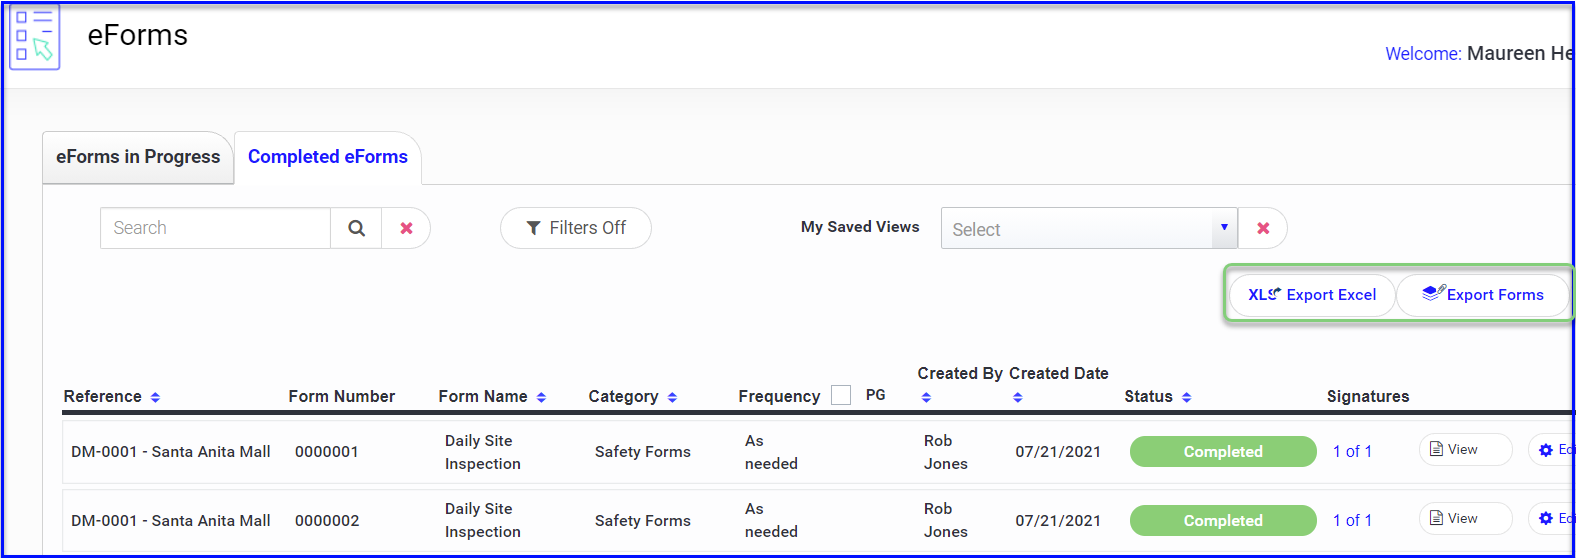This screenshot has width=1576, height=558.
Task: Toggle the PG checkbox in header
Action: coord(841,395)
